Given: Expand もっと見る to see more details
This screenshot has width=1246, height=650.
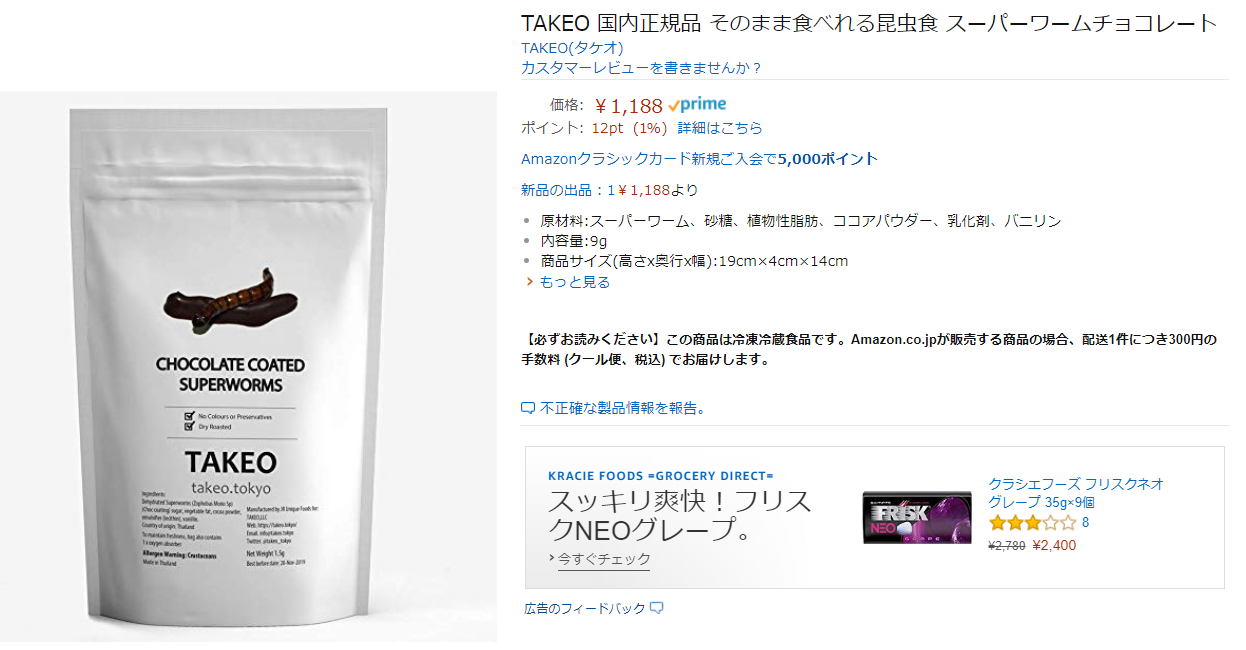Looking at the screenshot, I should [x=574, y=282].
